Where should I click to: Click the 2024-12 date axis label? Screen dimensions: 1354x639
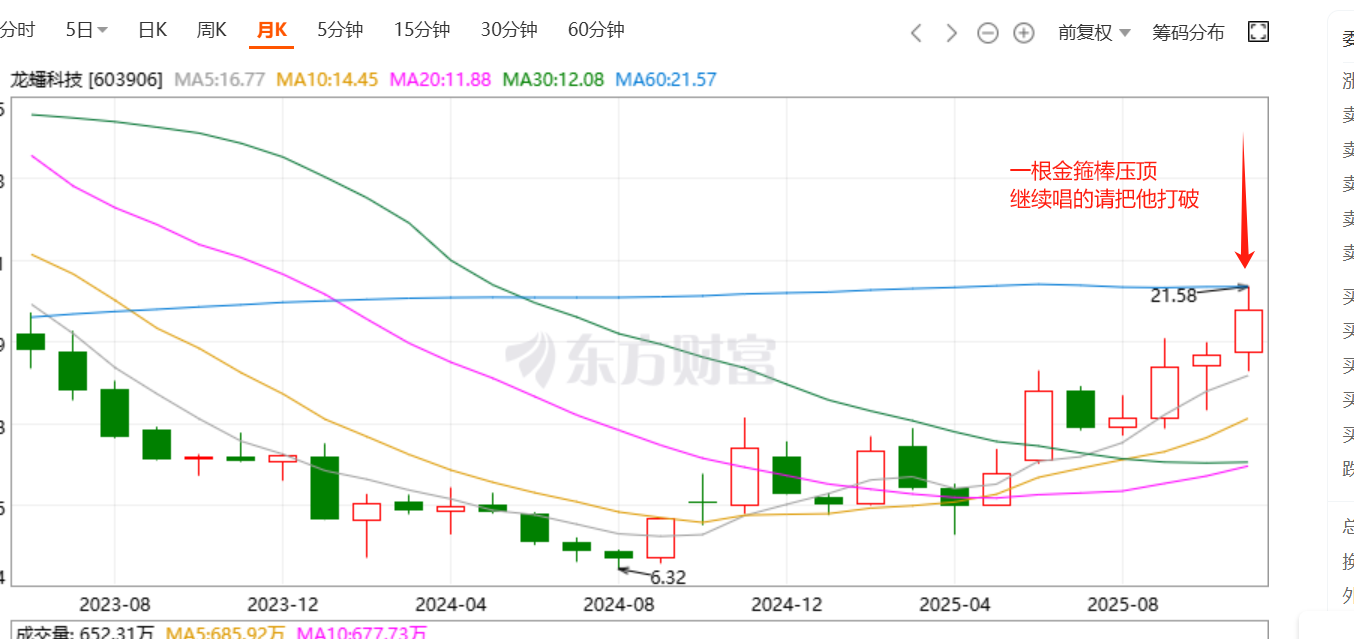(787, 605)
